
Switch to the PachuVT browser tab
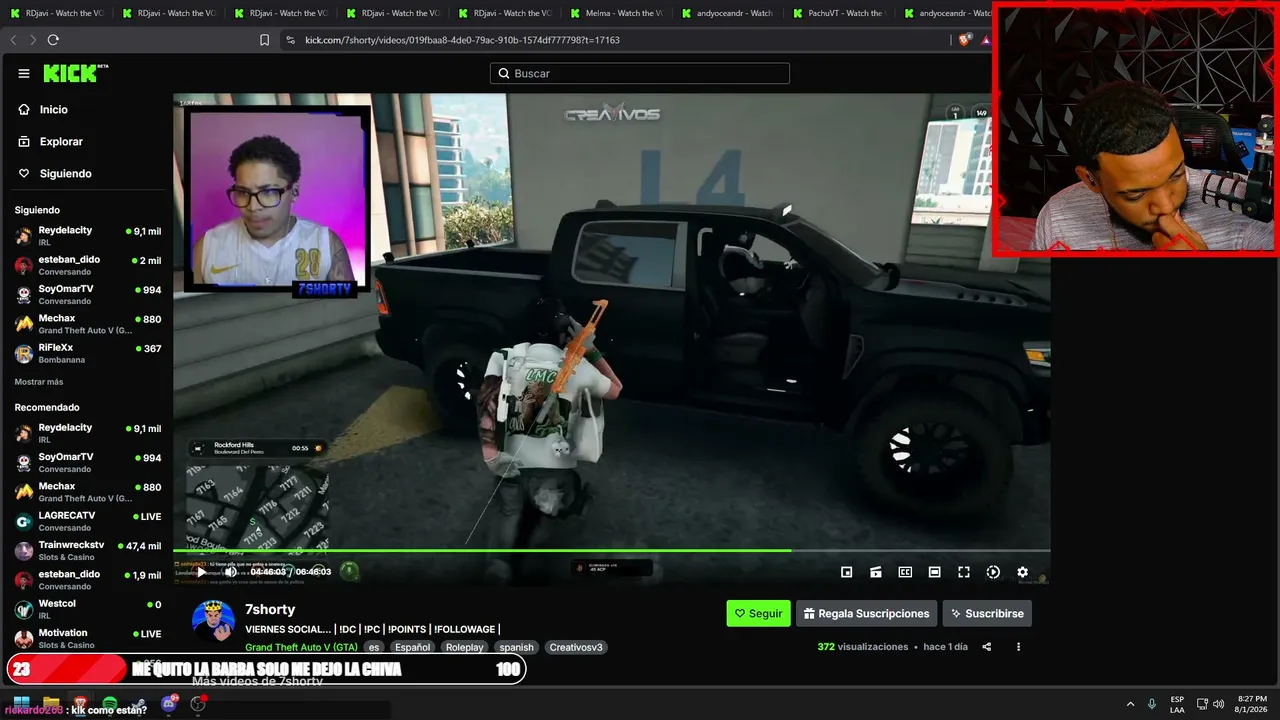[840, 13]
